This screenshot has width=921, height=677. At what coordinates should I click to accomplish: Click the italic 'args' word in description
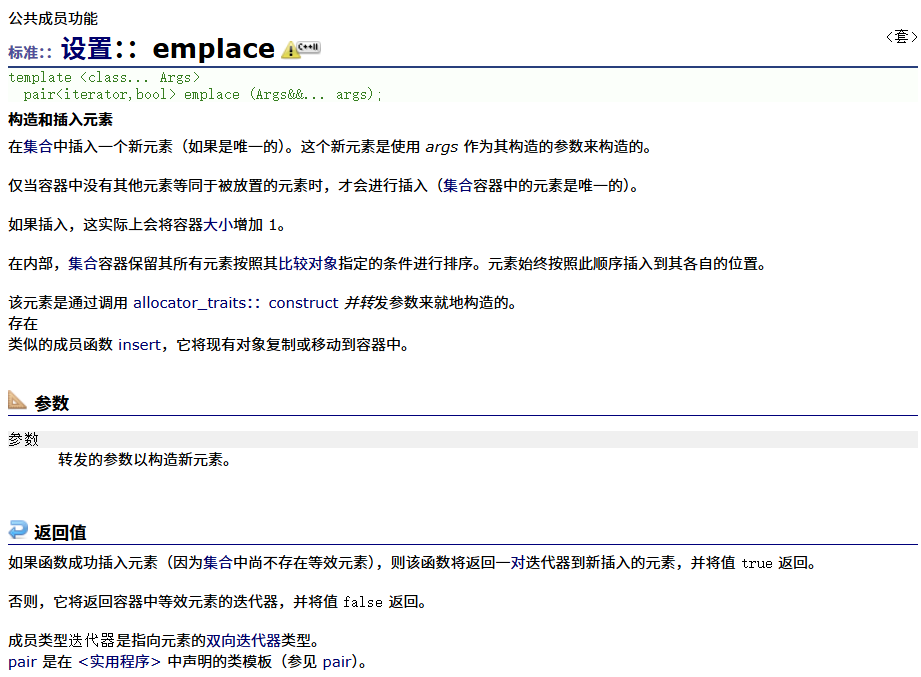point(441,147)
